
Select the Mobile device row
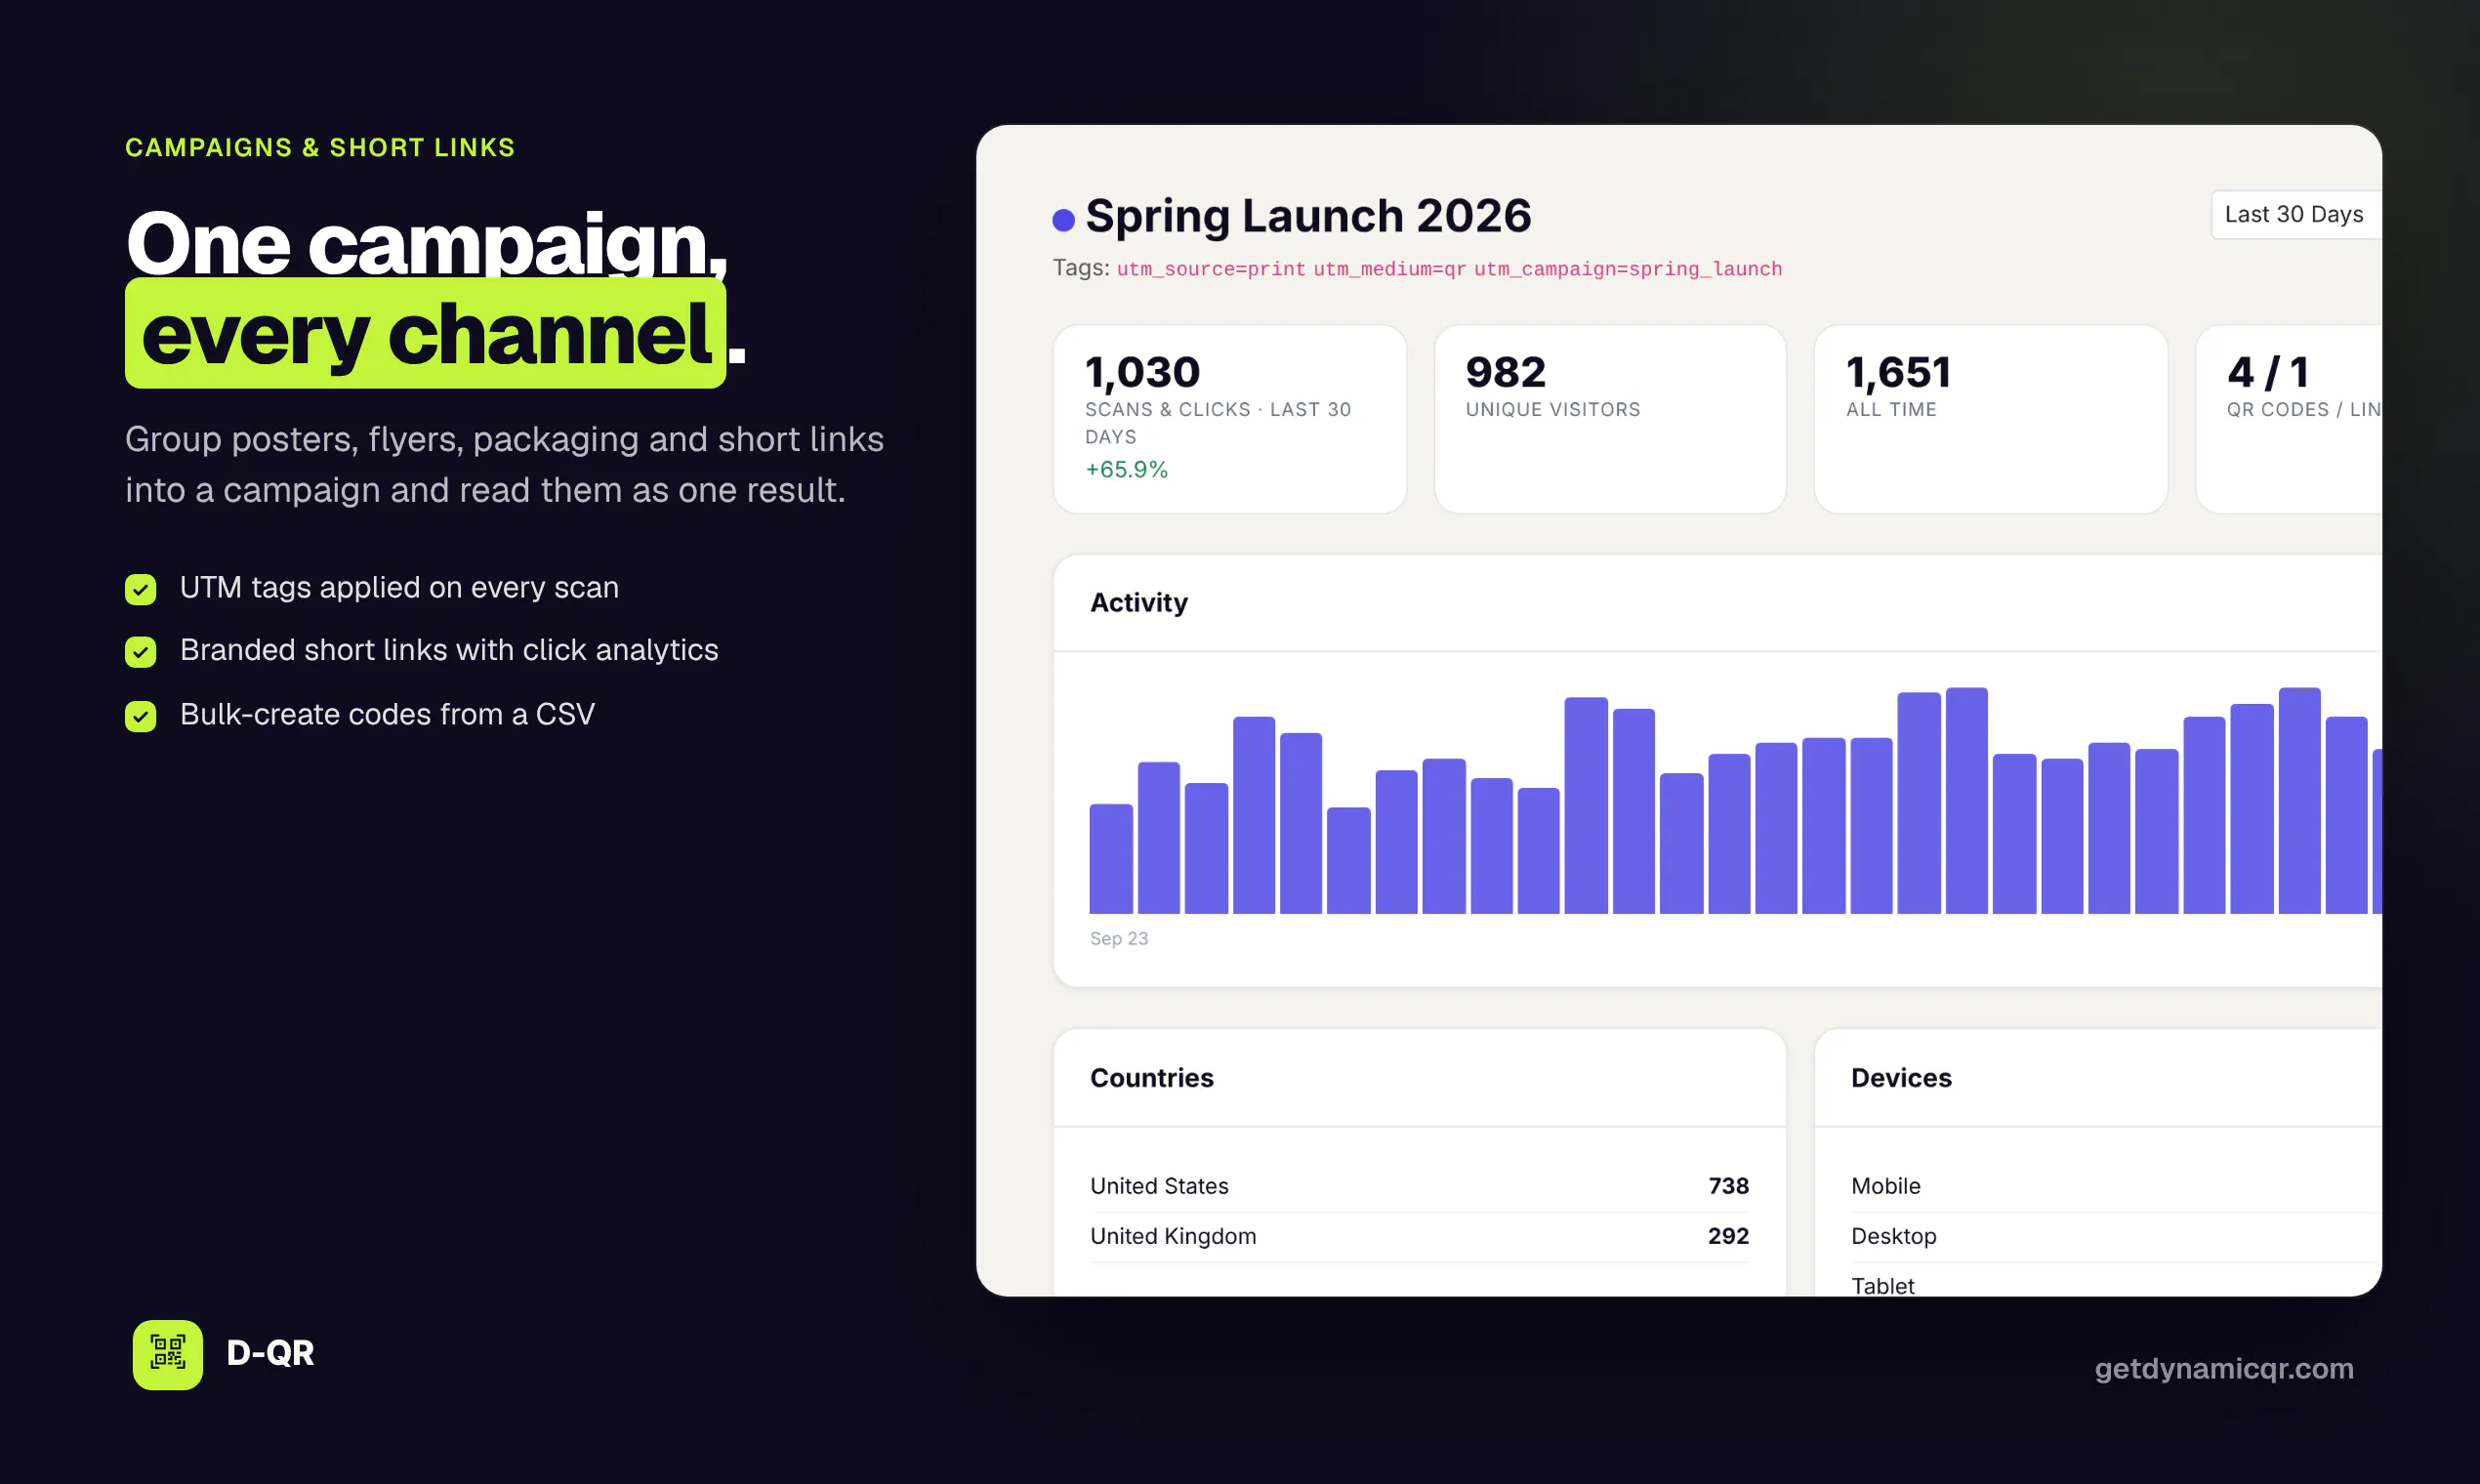tap(2116, 1186)
